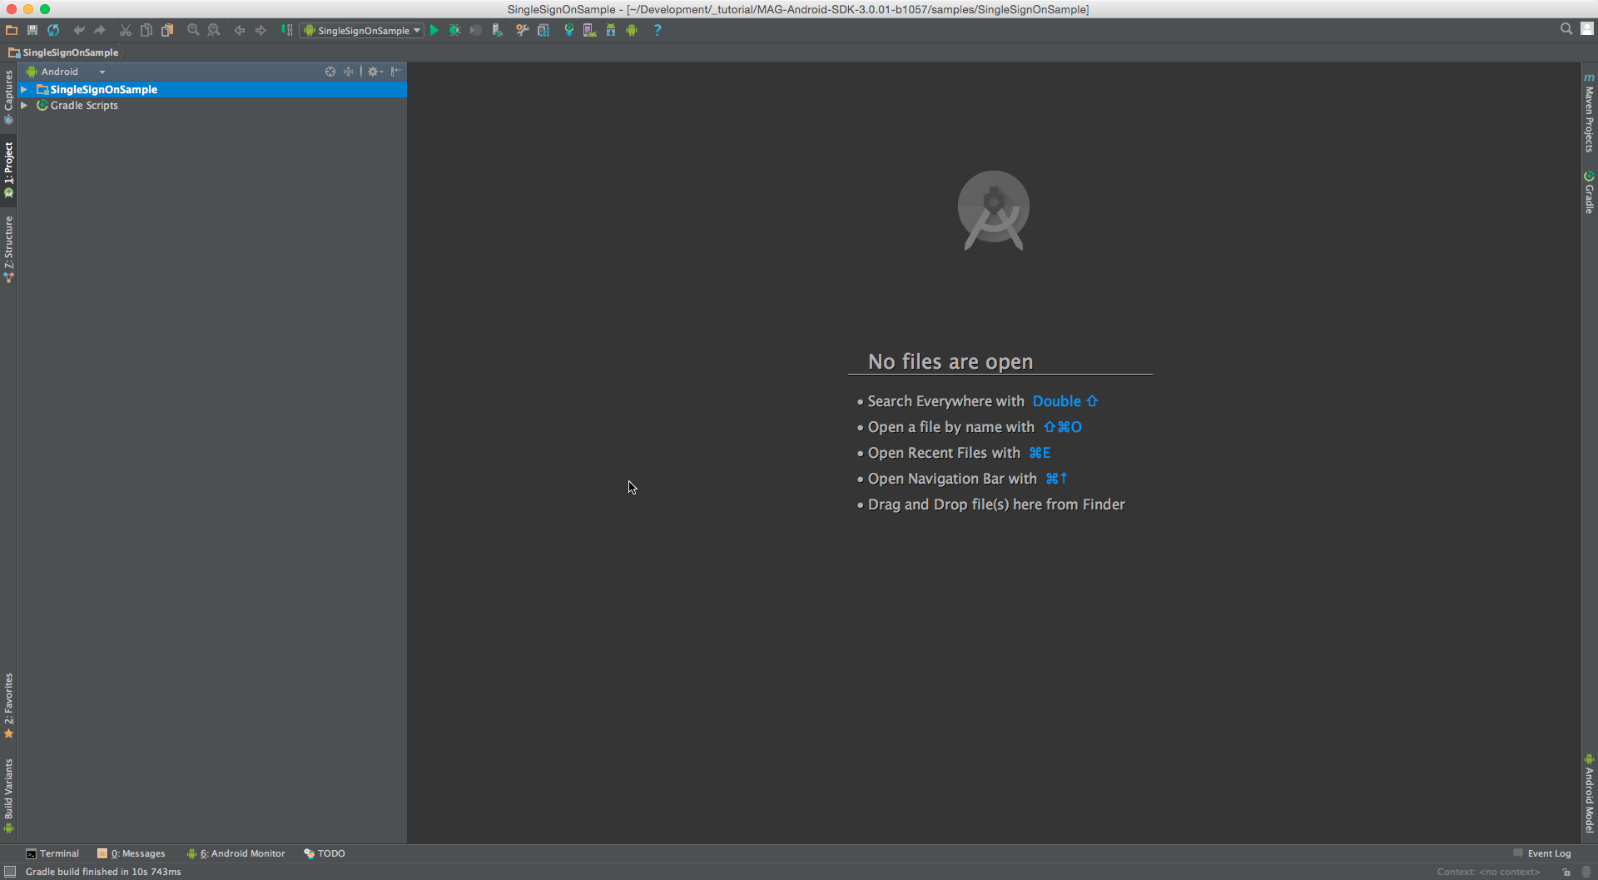Click the Make Project build icon
Viewport: 1598px width, 880px height.
click(x=287, y=30)
